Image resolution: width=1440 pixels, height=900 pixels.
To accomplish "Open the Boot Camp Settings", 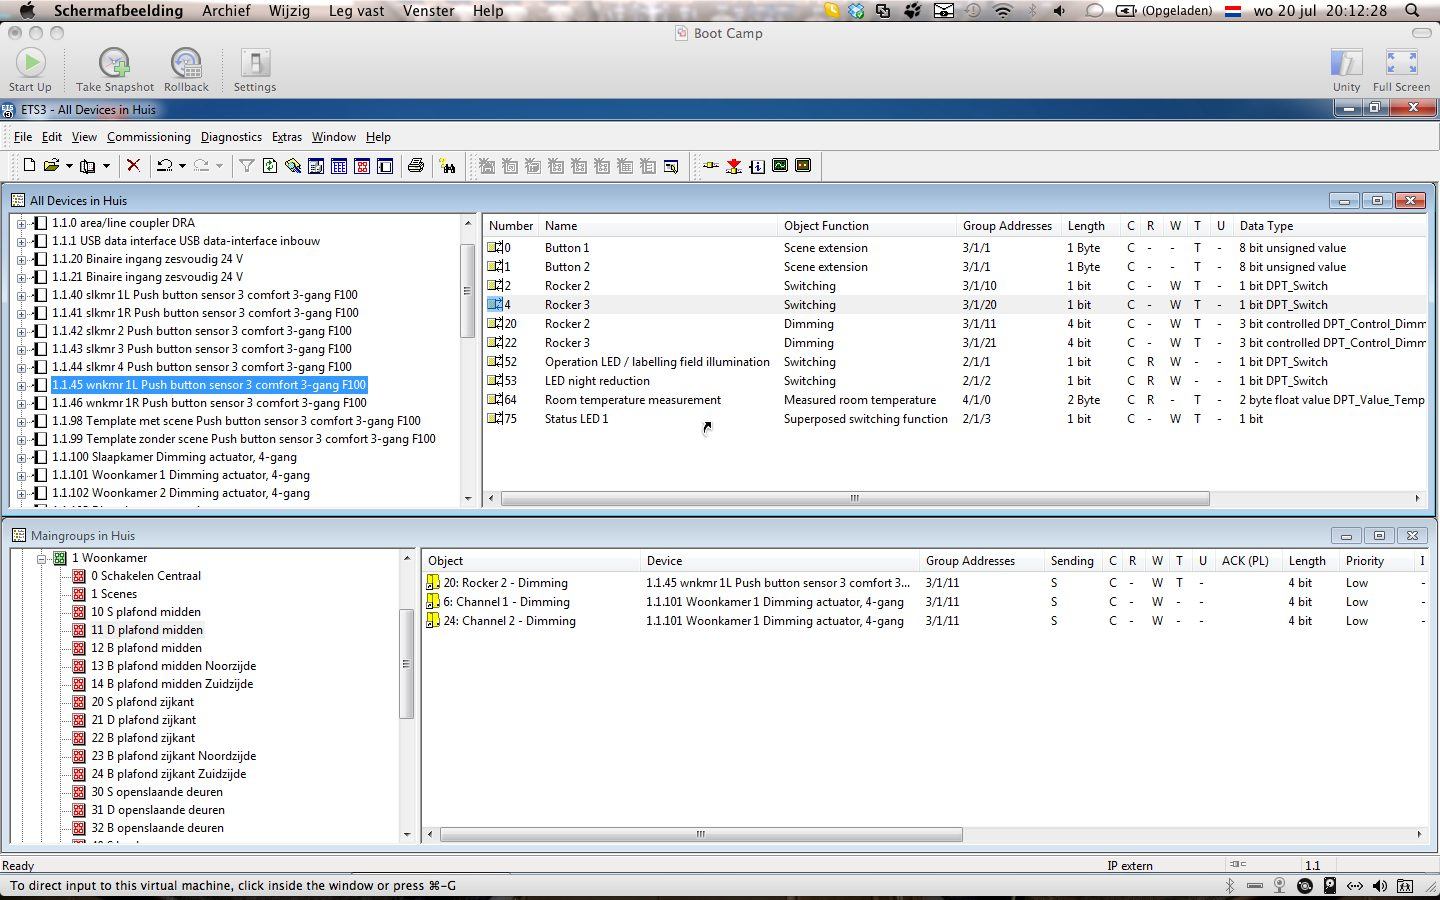I will [255, 69].
